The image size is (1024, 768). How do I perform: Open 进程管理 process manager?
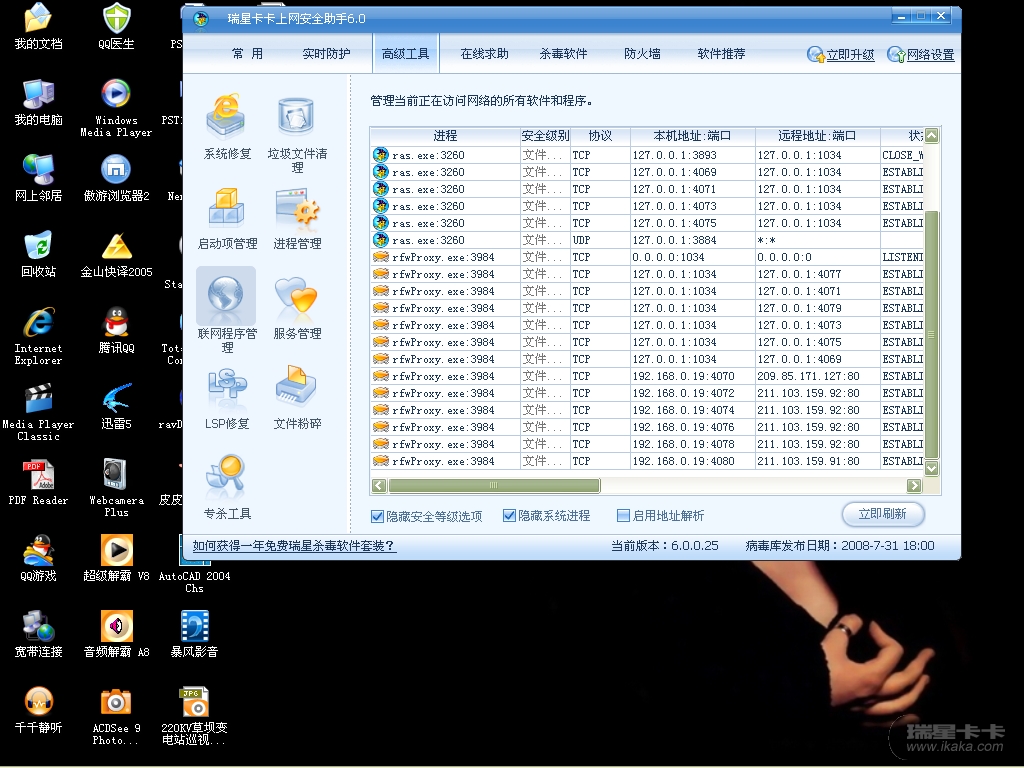coord(297,218)
